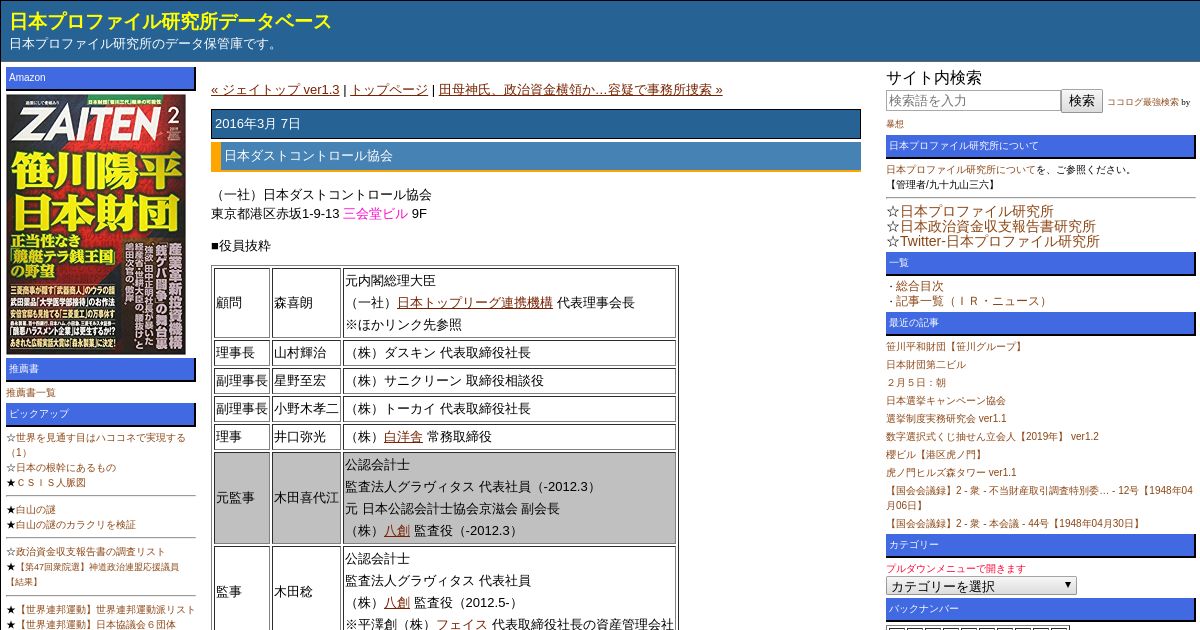Open 国会会議録 本会議 44号 link
The height and width of the screenshot is (630, 1200).
1014,523
